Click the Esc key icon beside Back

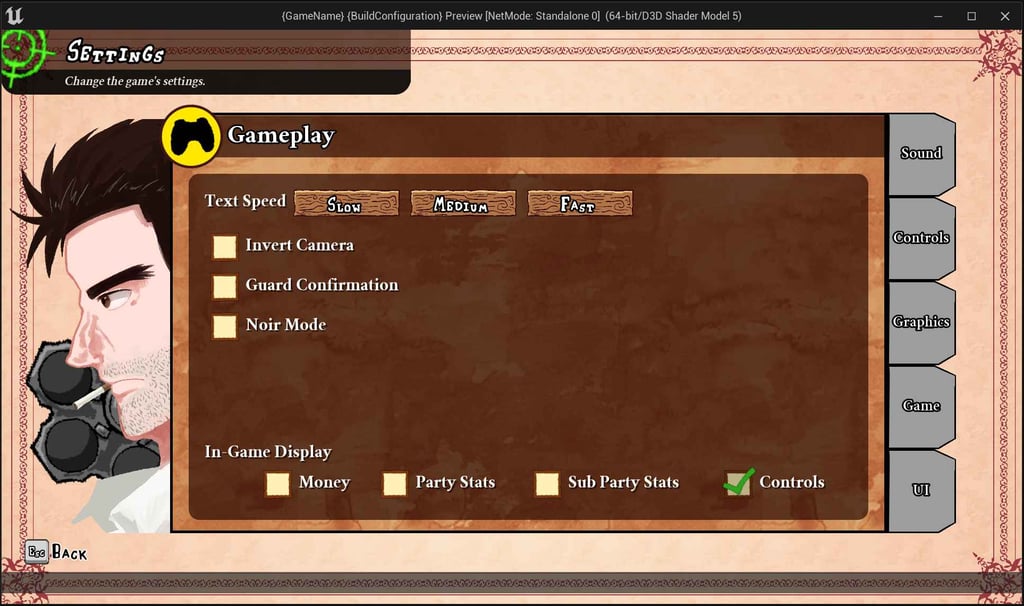point(37,552)
